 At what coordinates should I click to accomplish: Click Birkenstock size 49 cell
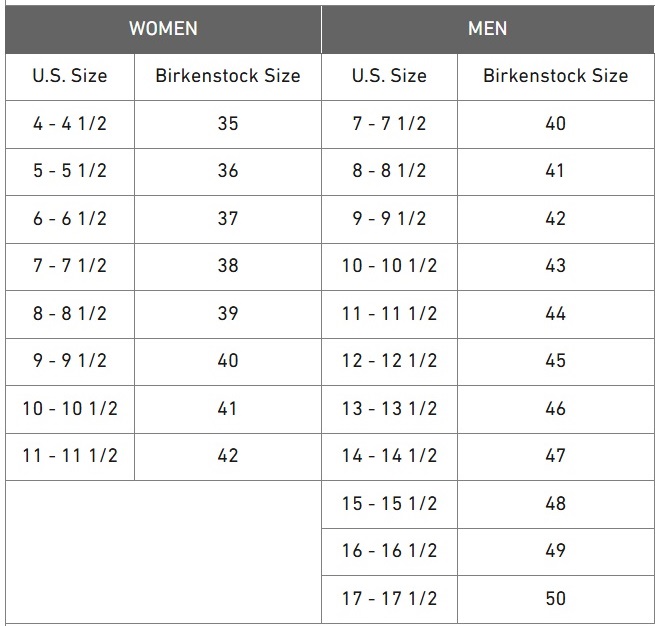point(555,551)
